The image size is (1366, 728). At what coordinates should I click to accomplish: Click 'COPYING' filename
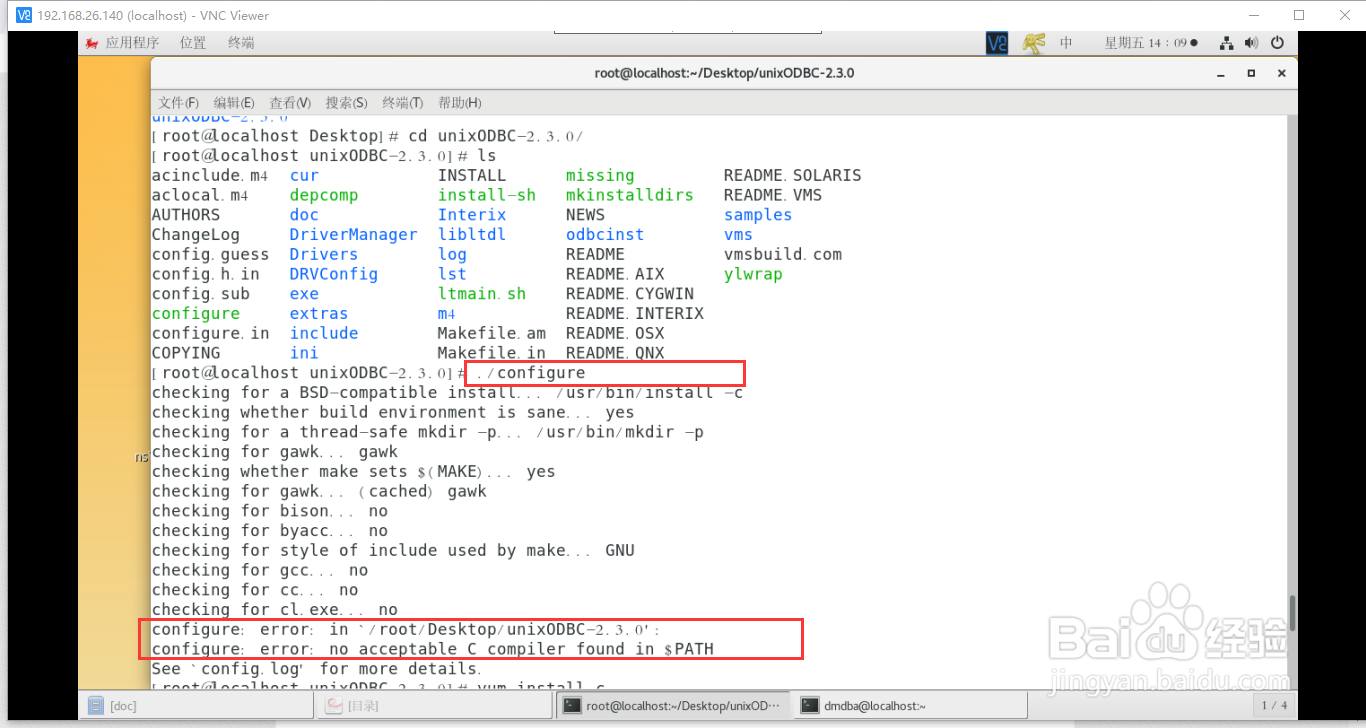click(x=186, y=353)
